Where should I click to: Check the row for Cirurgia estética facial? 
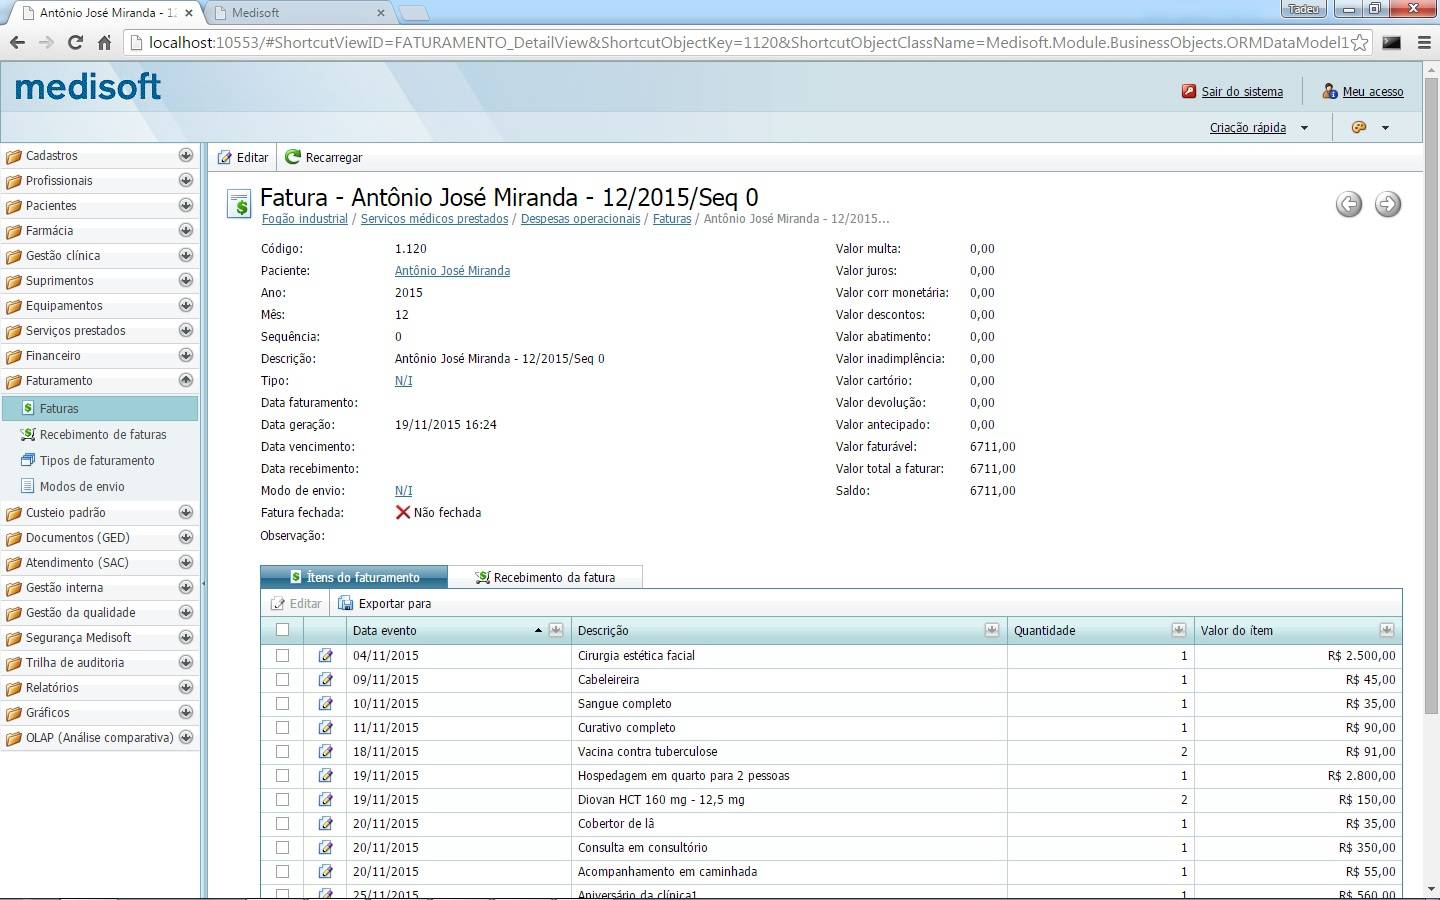[282, 656]
